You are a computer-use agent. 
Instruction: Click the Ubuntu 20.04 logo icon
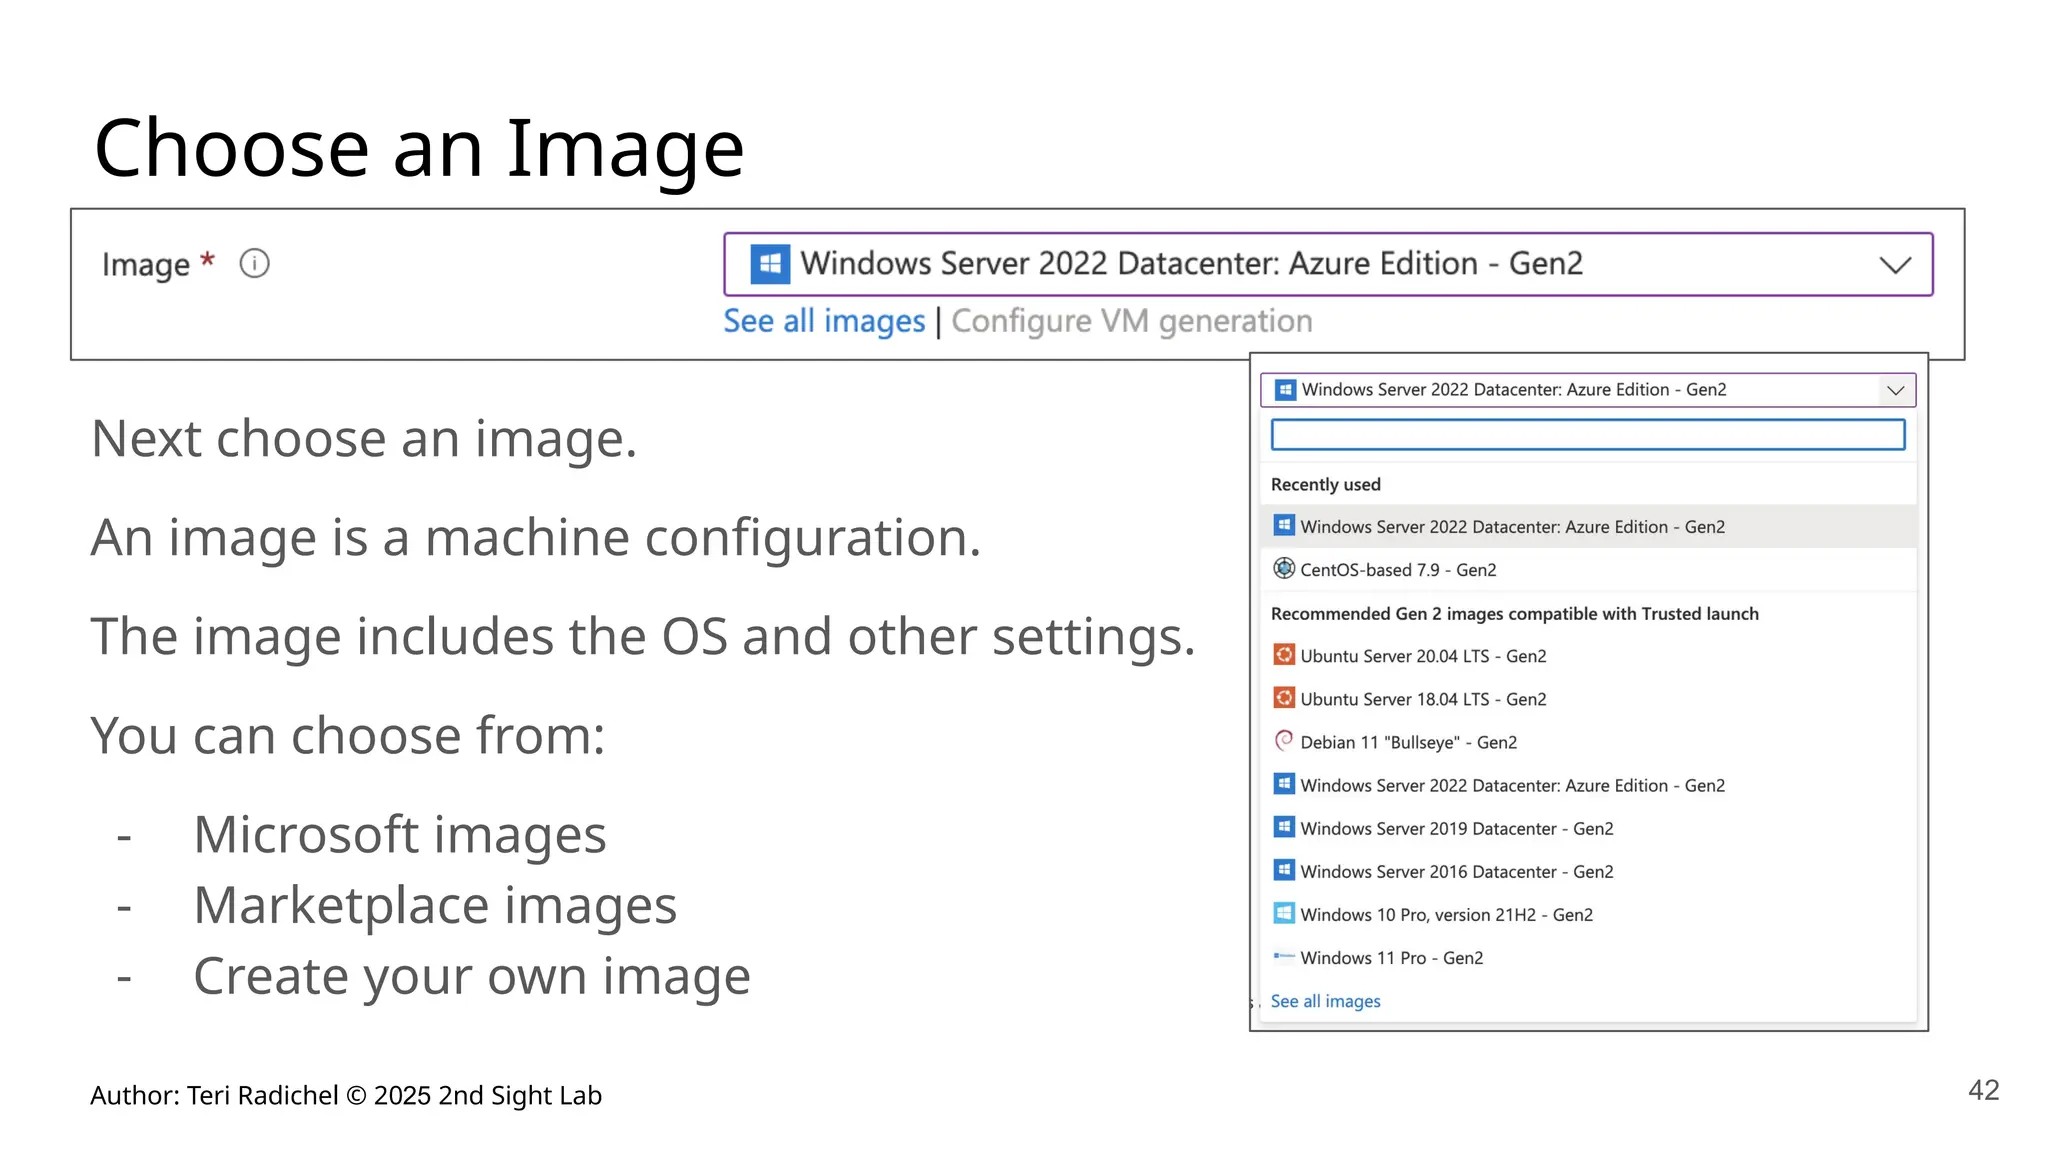tap(1284, 655)
